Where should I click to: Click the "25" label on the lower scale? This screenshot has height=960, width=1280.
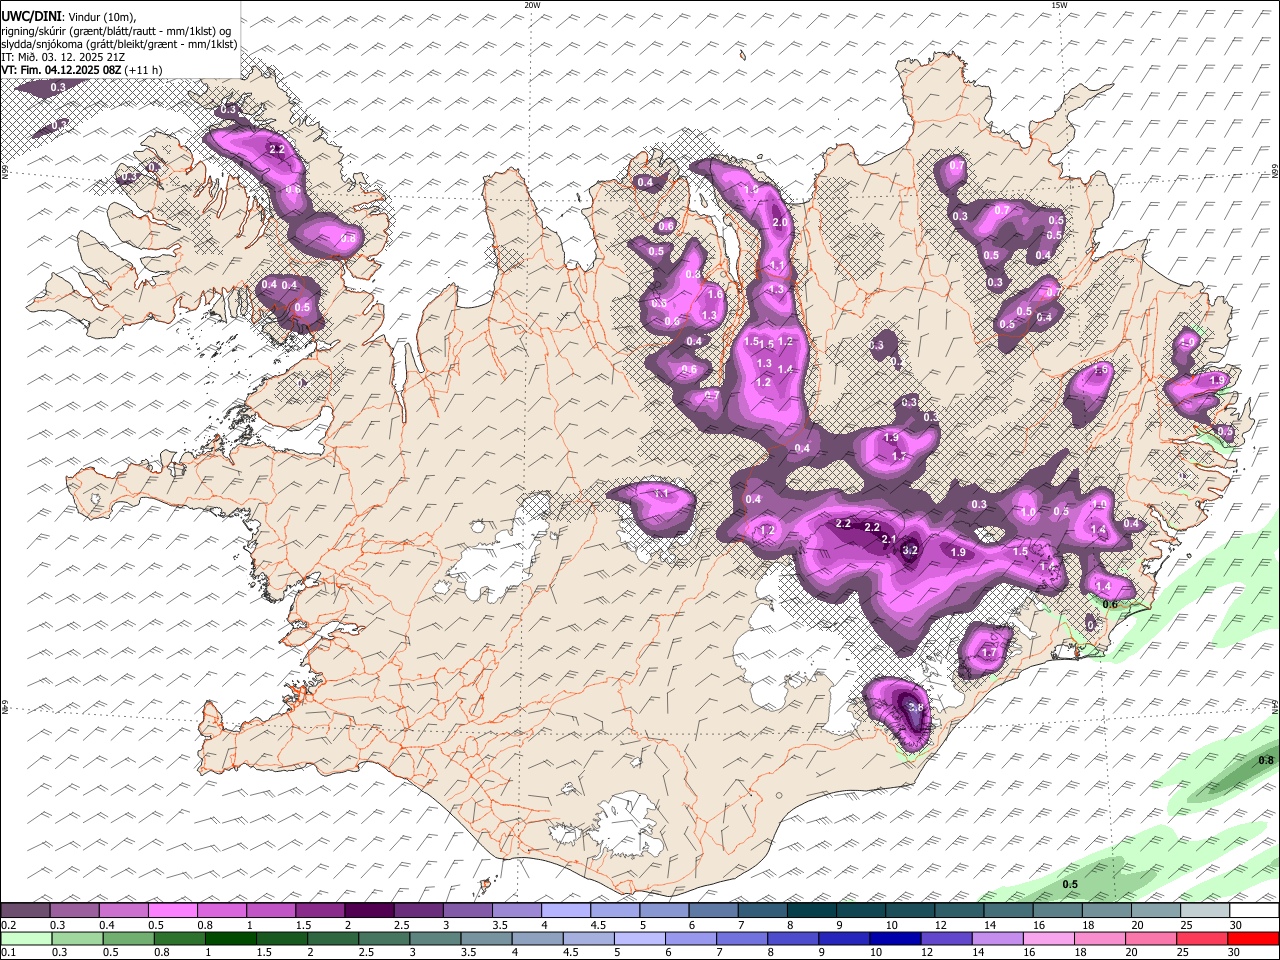(x=1184, y=952)
